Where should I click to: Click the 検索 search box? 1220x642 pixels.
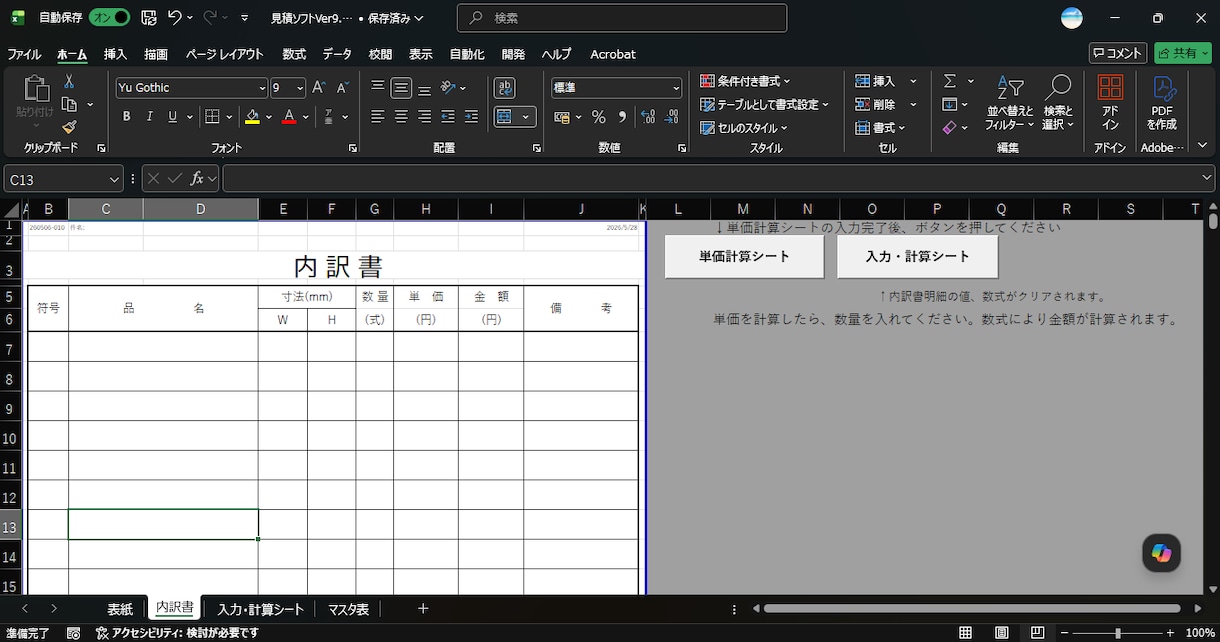click(x=622, y=18)
